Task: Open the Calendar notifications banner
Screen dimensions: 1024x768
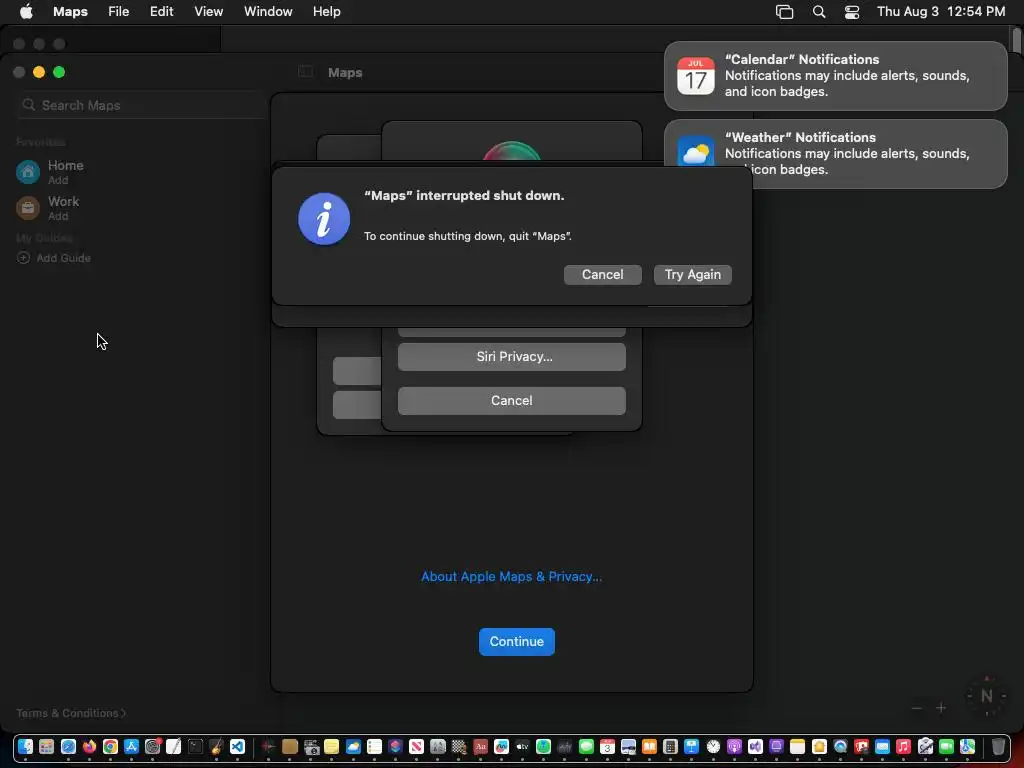Action: tap(835, 76)
